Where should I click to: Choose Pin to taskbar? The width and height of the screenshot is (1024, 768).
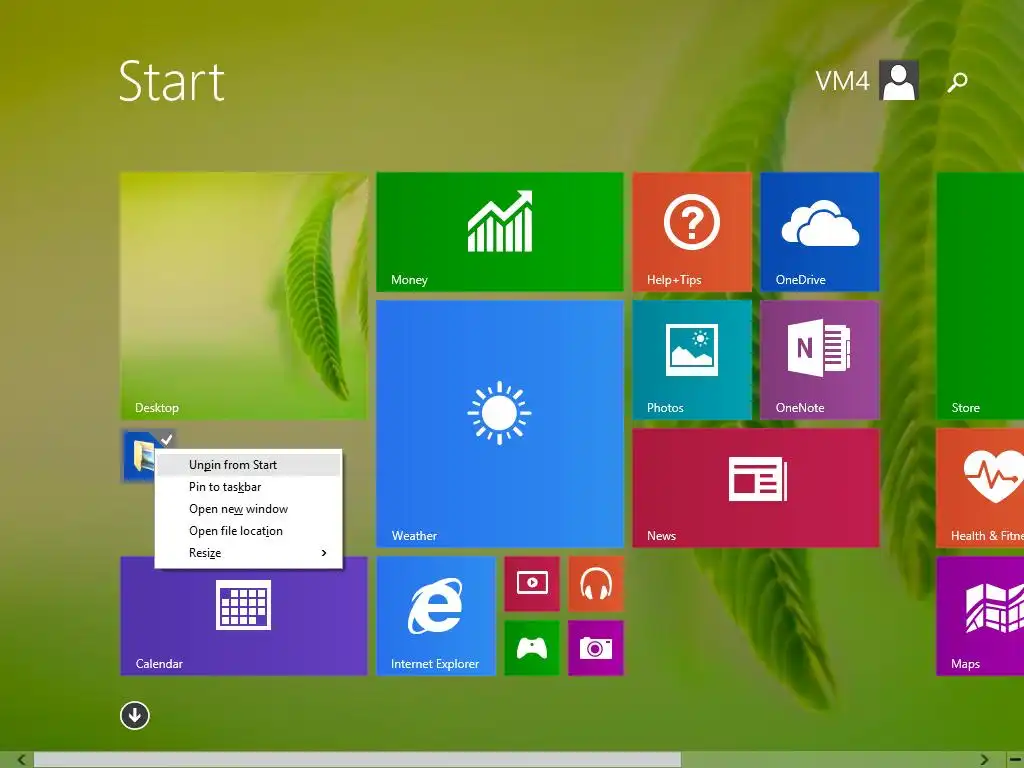pos(248,487)
